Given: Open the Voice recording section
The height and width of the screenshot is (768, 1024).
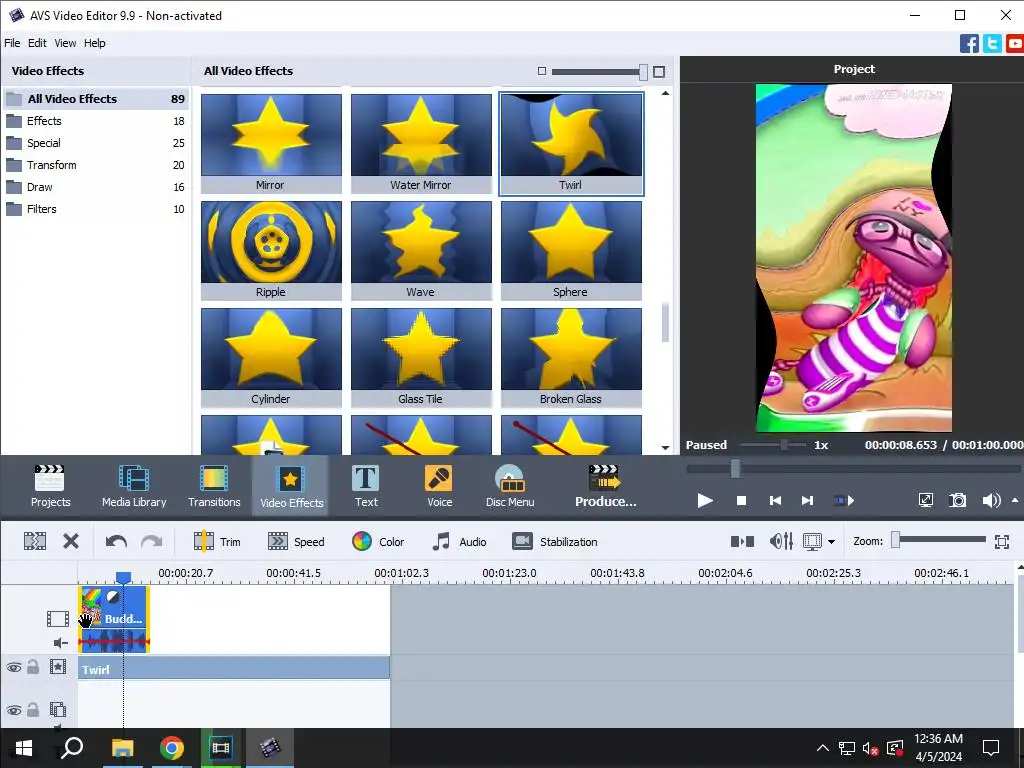Looking at the screenshot, I should [439, 486].
